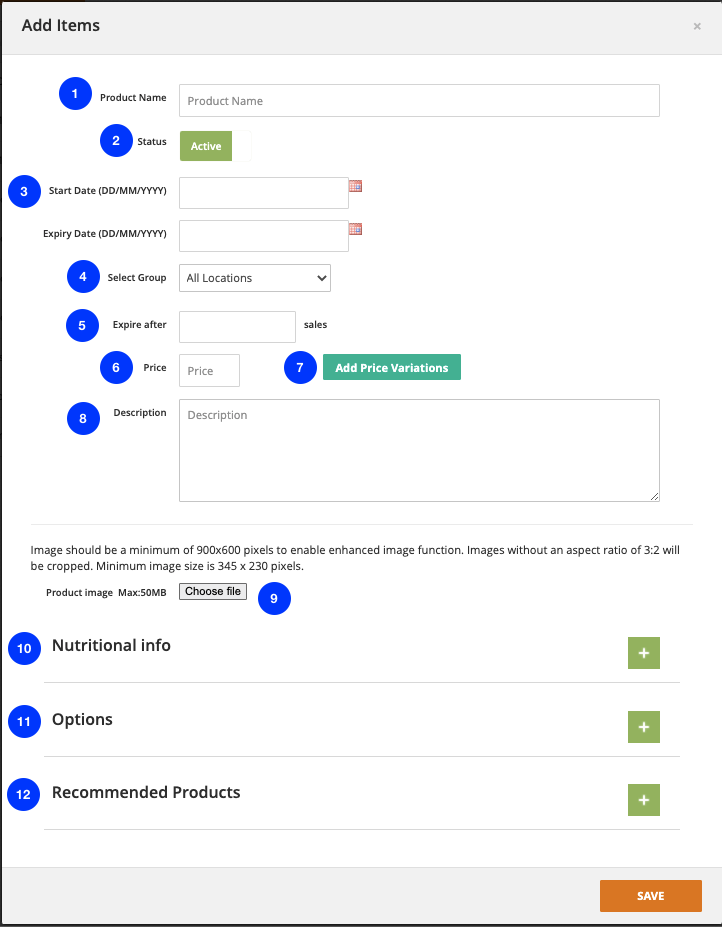Viewport: 722px width, 927px height.
Task: Expand Options section with plus icon
Action: [643, 727]
